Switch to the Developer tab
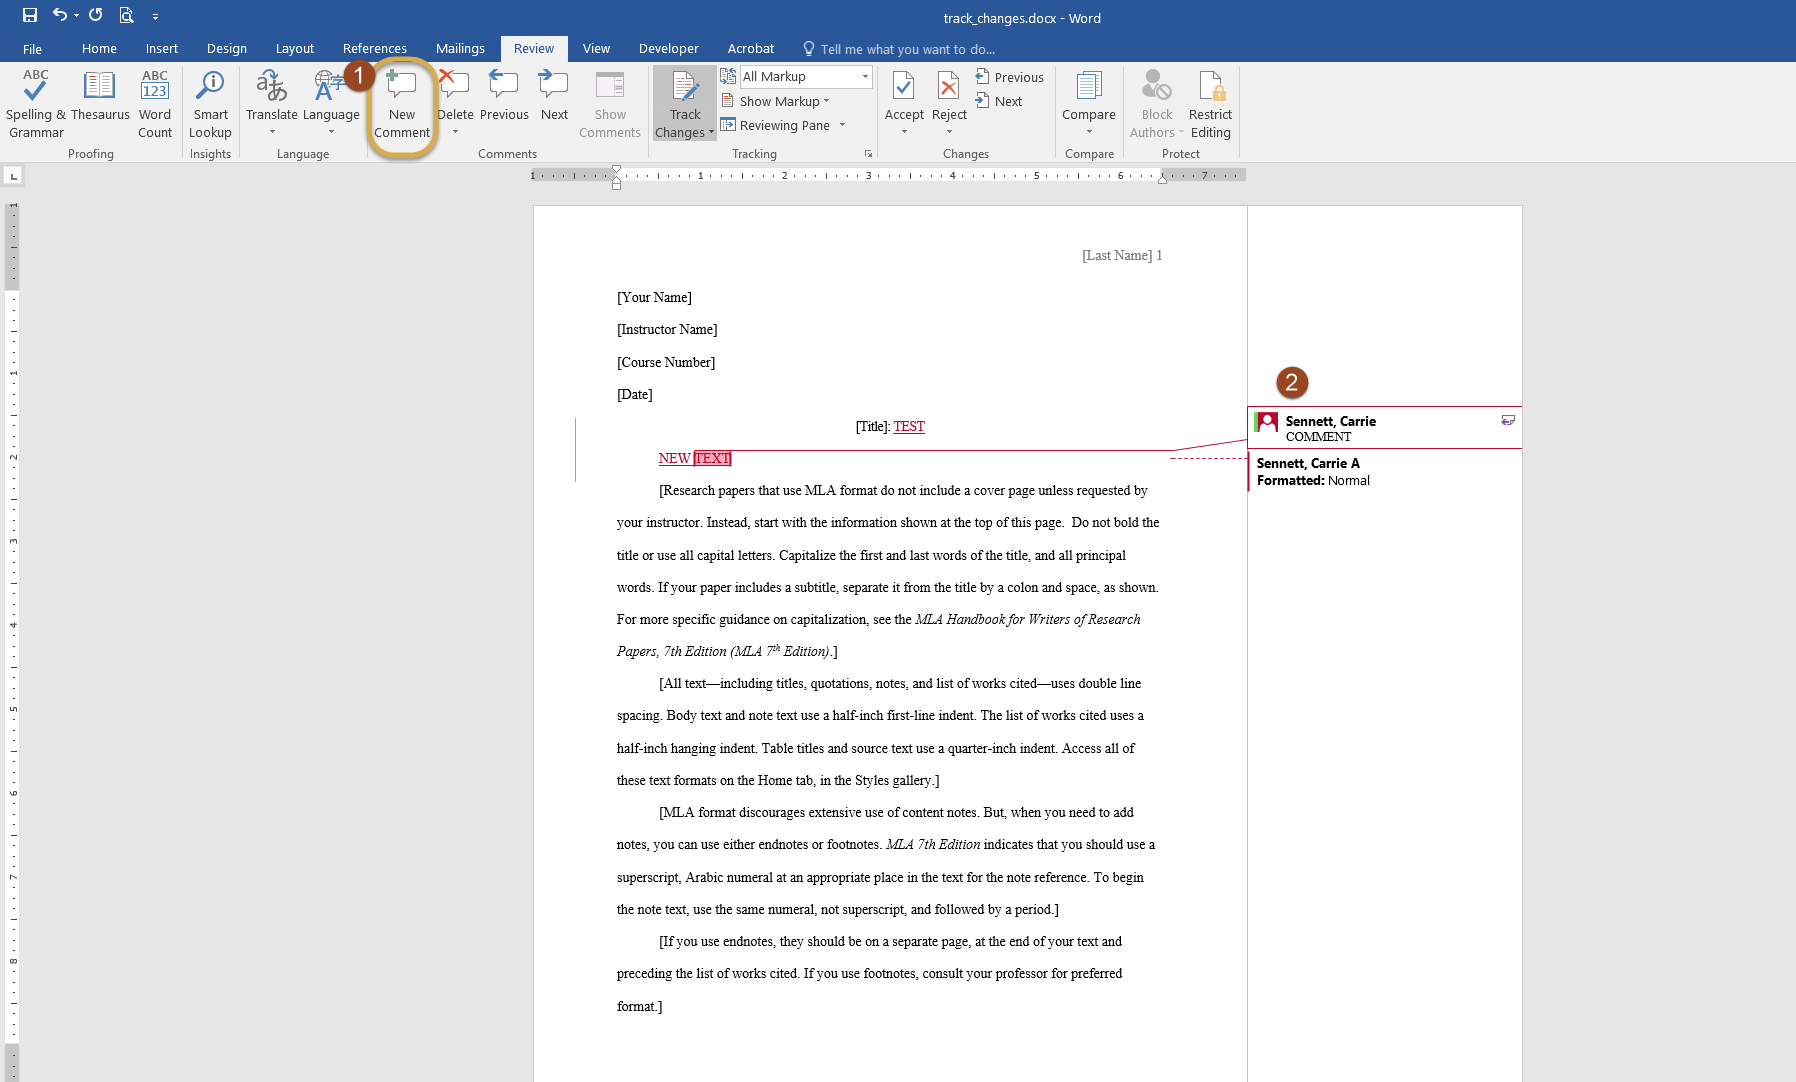1796x1082 pixels. coord(667,48)
